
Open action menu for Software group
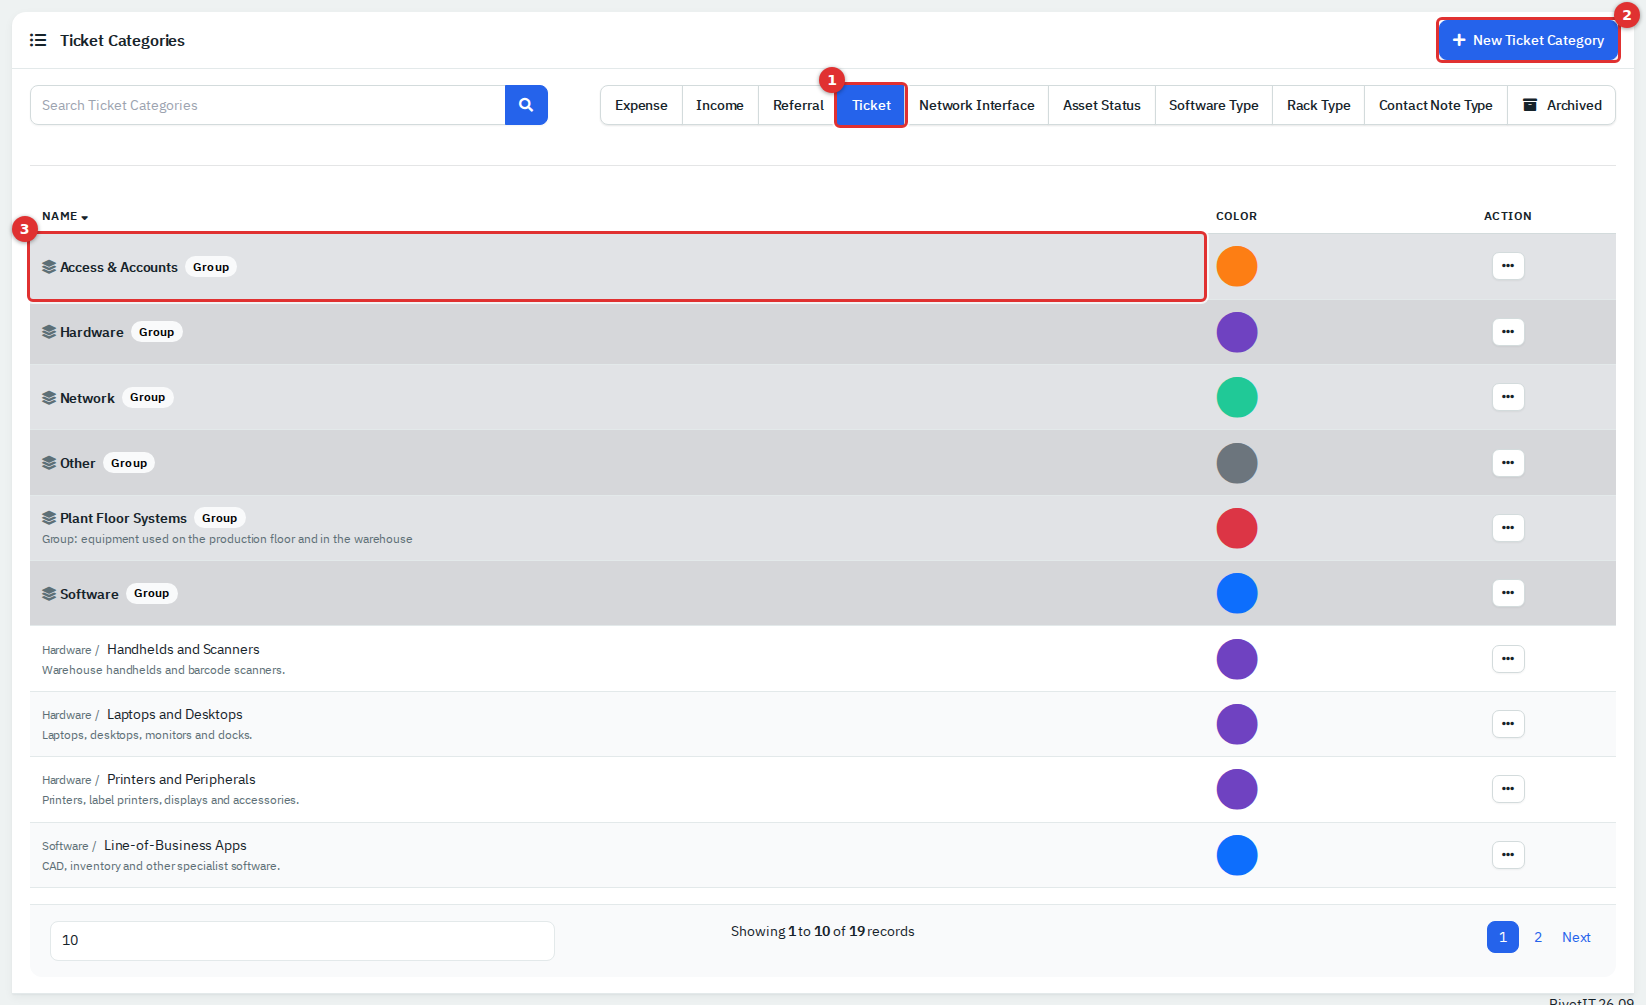(x=1508, y=593)
